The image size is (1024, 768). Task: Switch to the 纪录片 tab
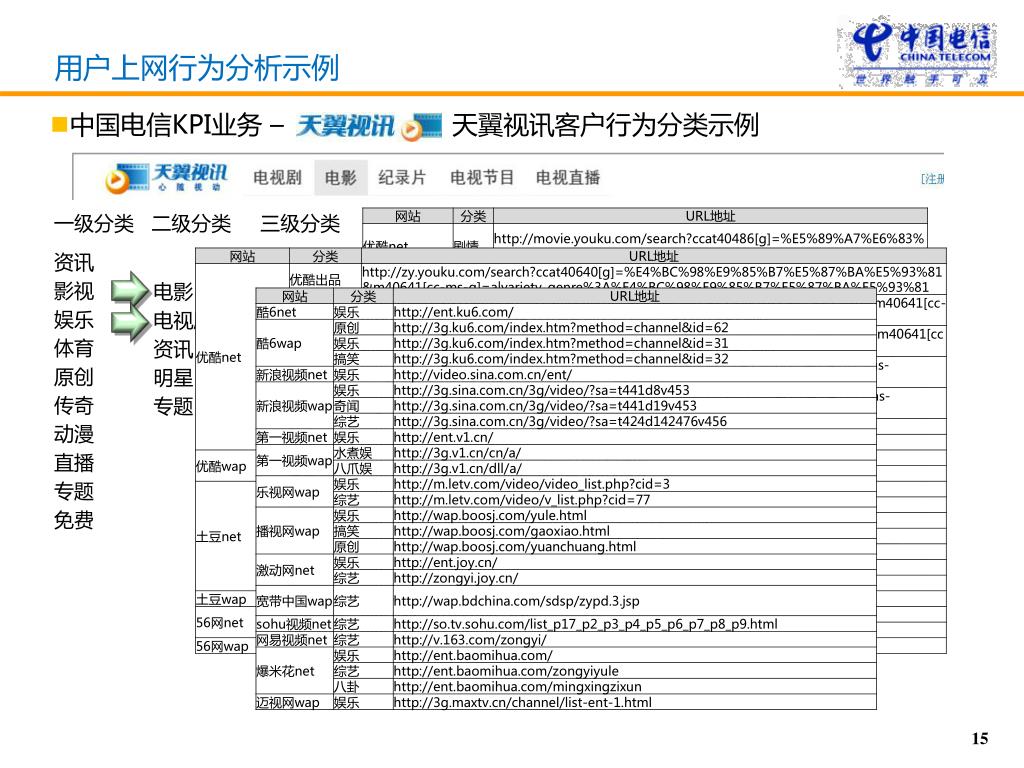click(402, 178)
